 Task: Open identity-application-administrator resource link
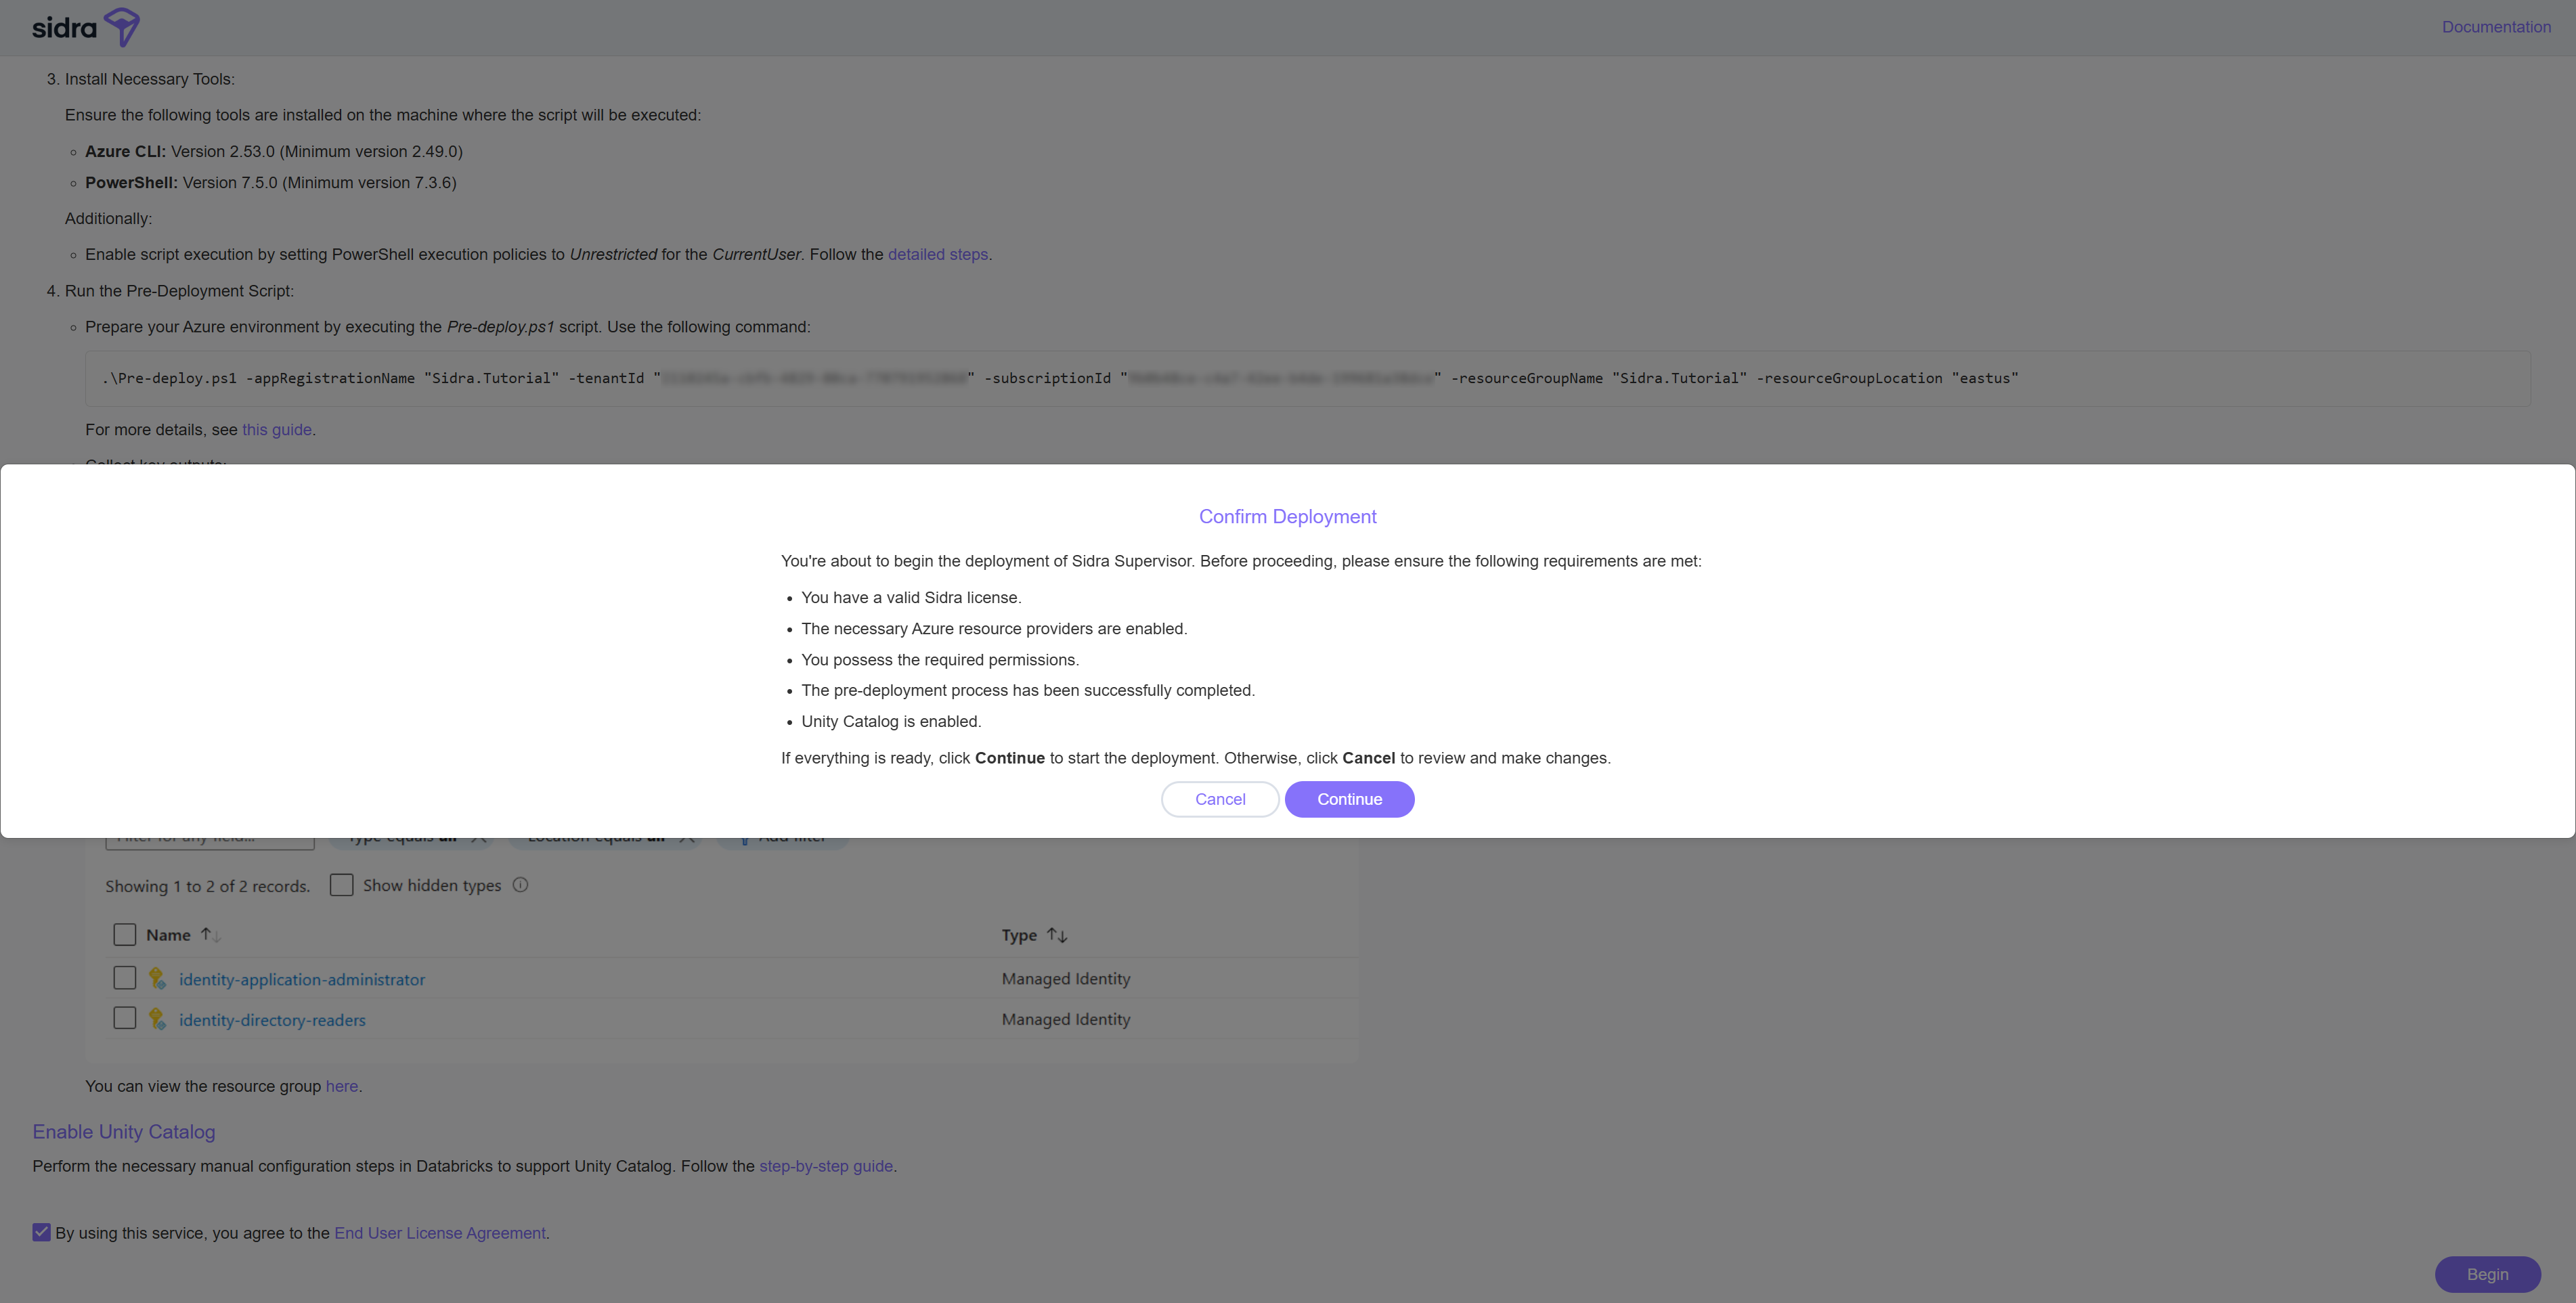click(302, 980)
